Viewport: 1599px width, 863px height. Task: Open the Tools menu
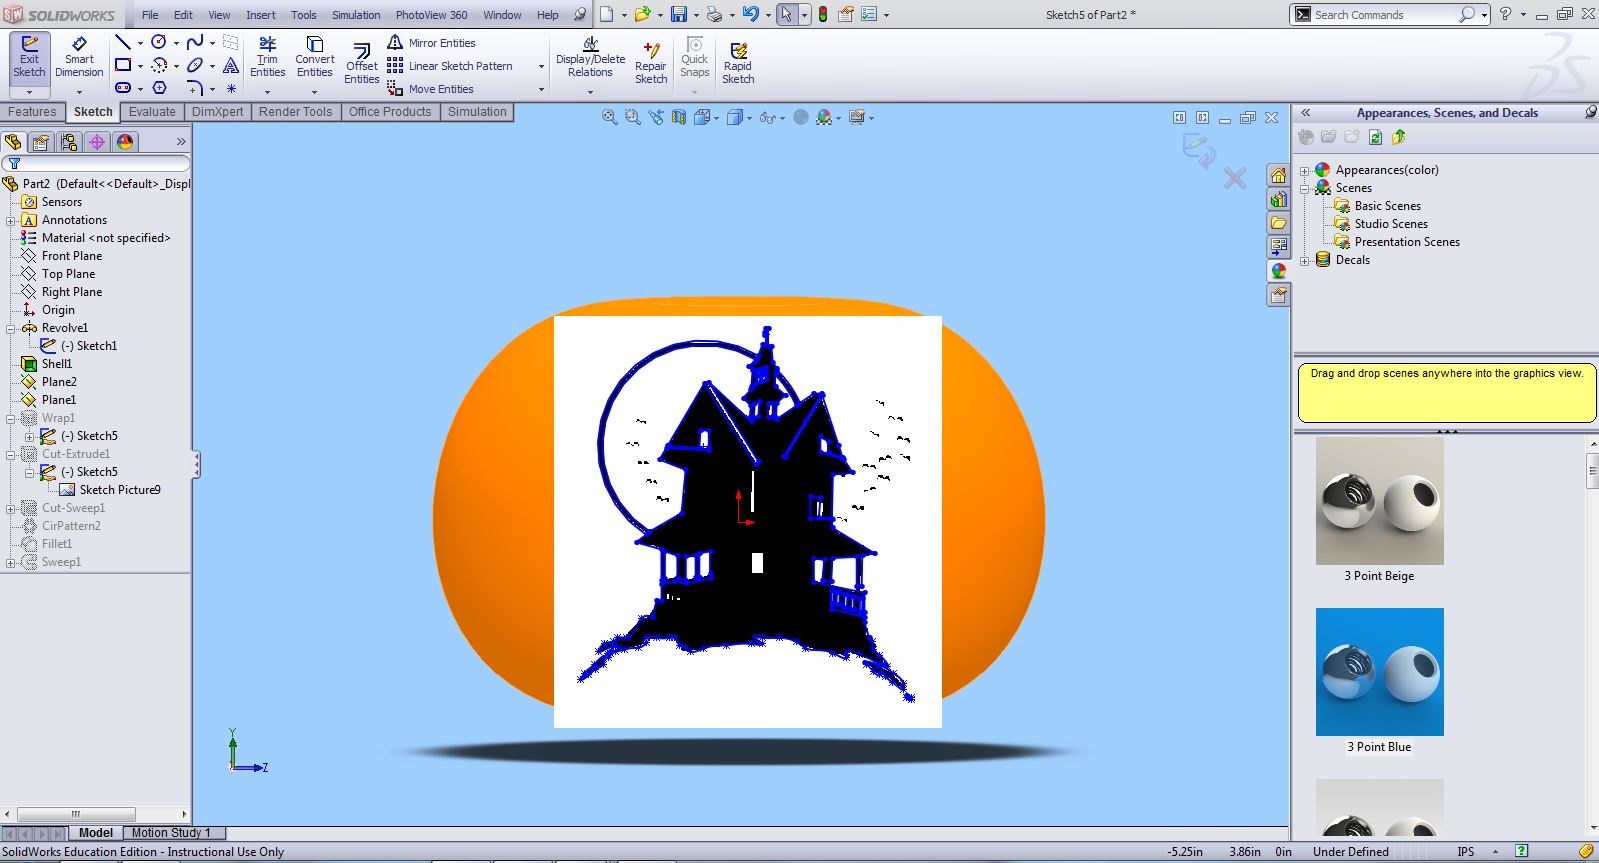tap(303, 15)
